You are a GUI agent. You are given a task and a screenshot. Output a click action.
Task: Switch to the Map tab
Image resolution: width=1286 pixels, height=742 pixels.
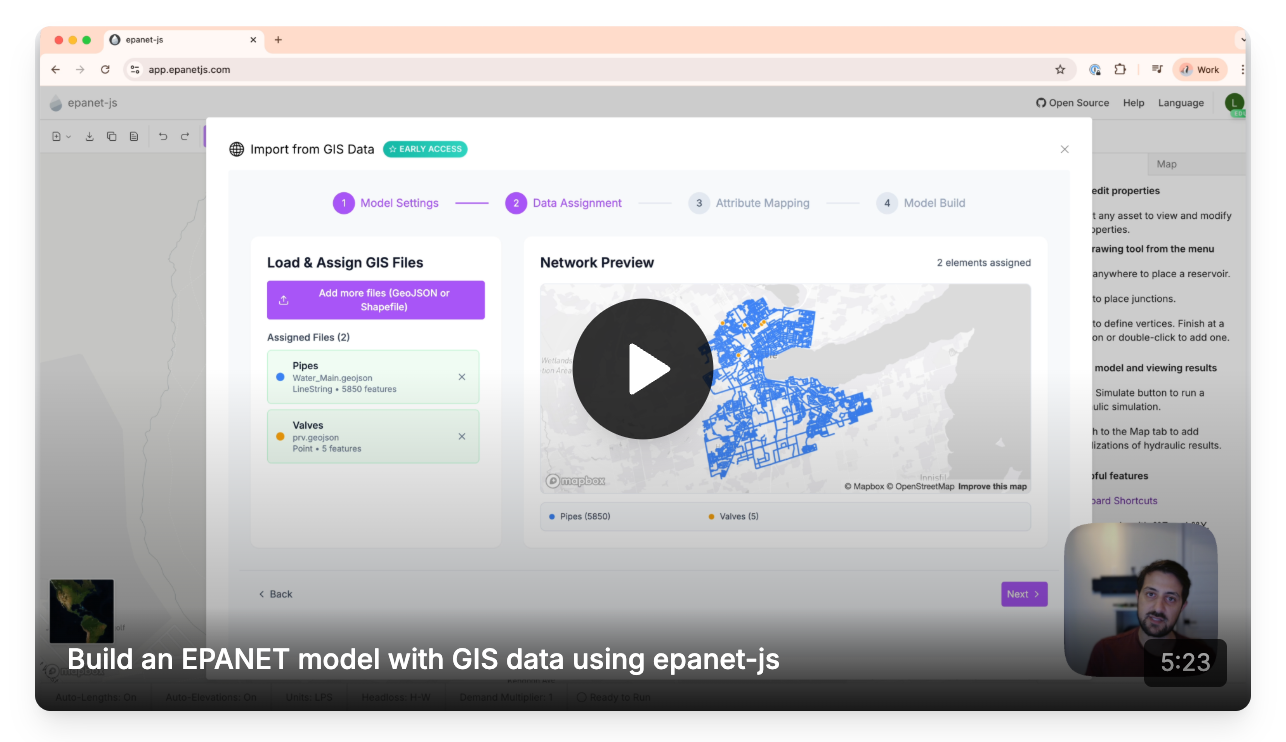(1167, 164)
